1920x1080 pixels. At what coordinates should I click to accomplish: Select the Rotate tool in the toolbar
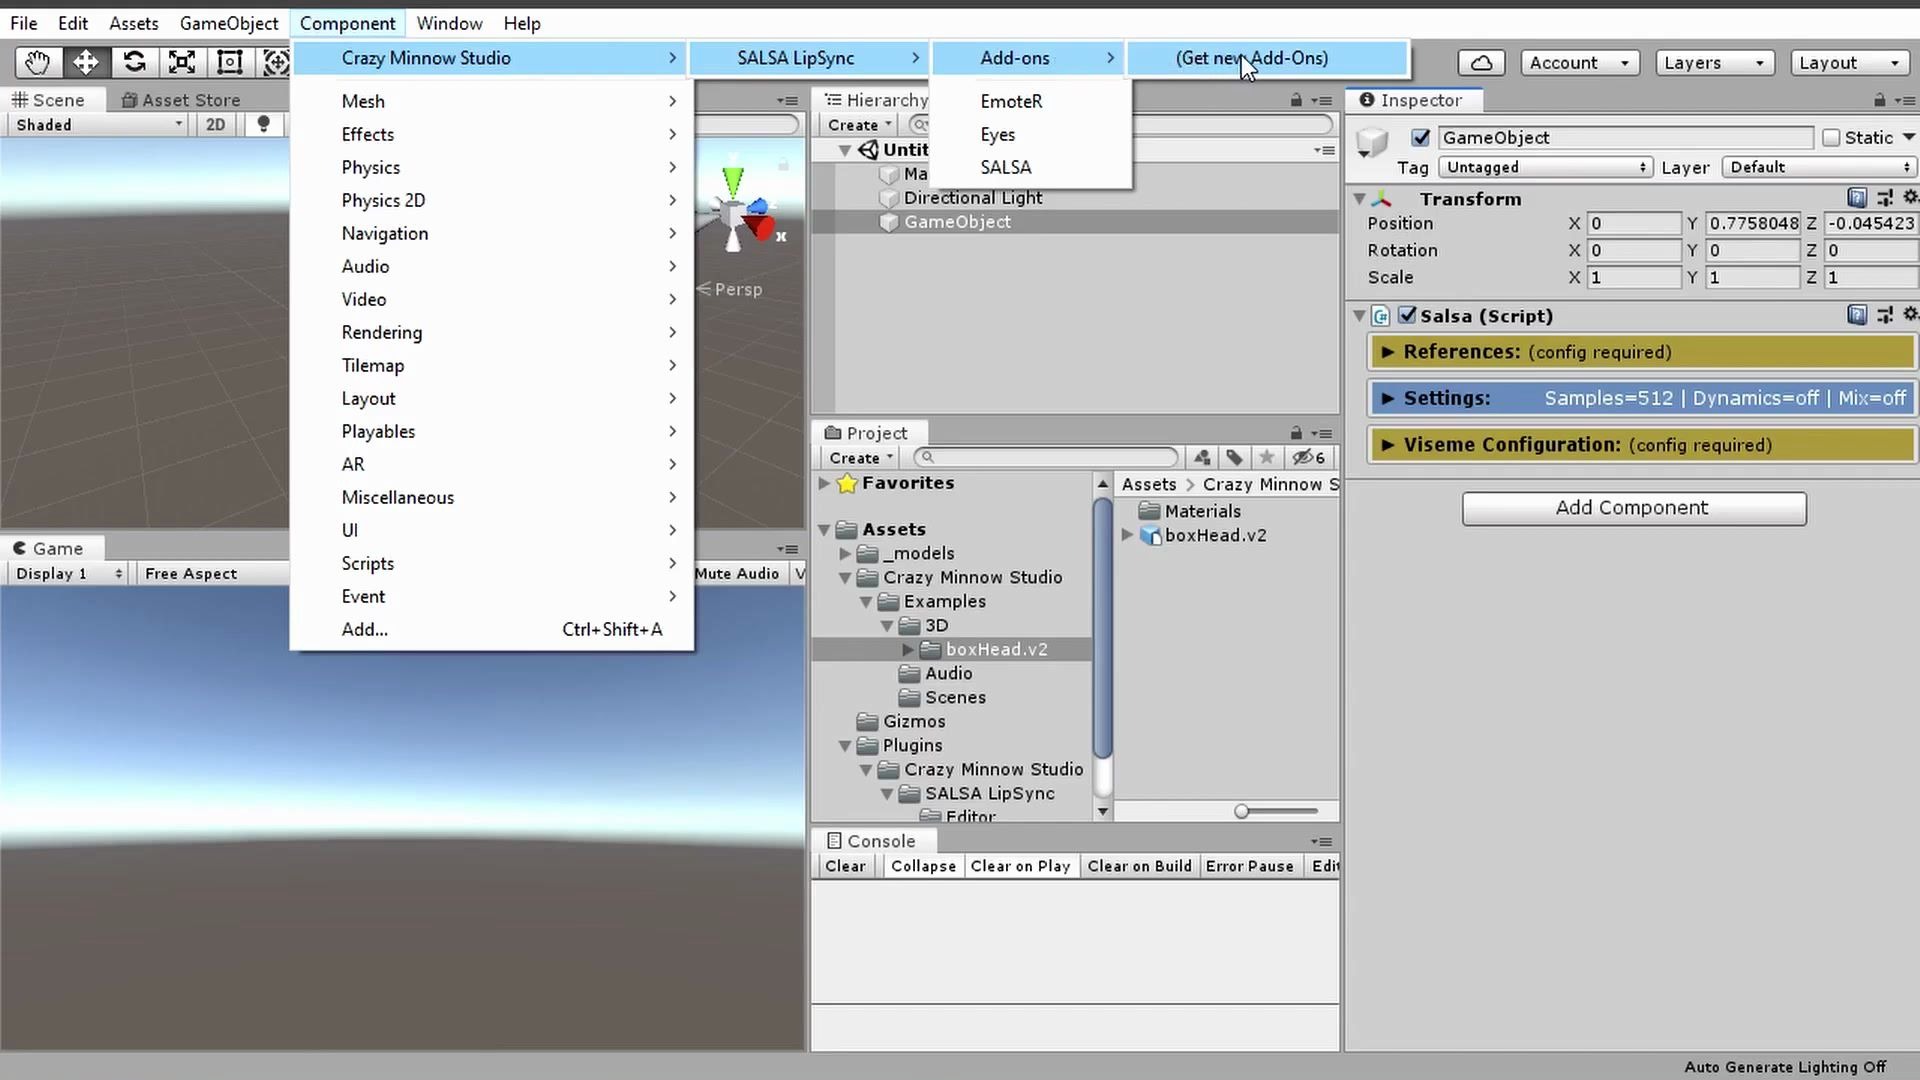[x=134, y=62]
